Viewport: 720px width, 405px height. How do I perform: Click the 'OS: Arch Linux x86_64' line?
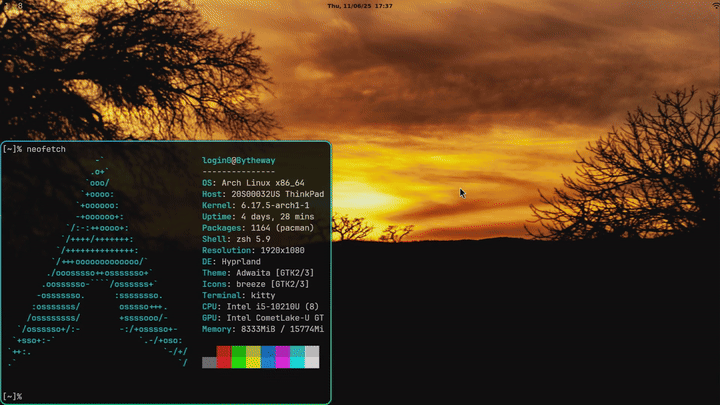(253, 183)
